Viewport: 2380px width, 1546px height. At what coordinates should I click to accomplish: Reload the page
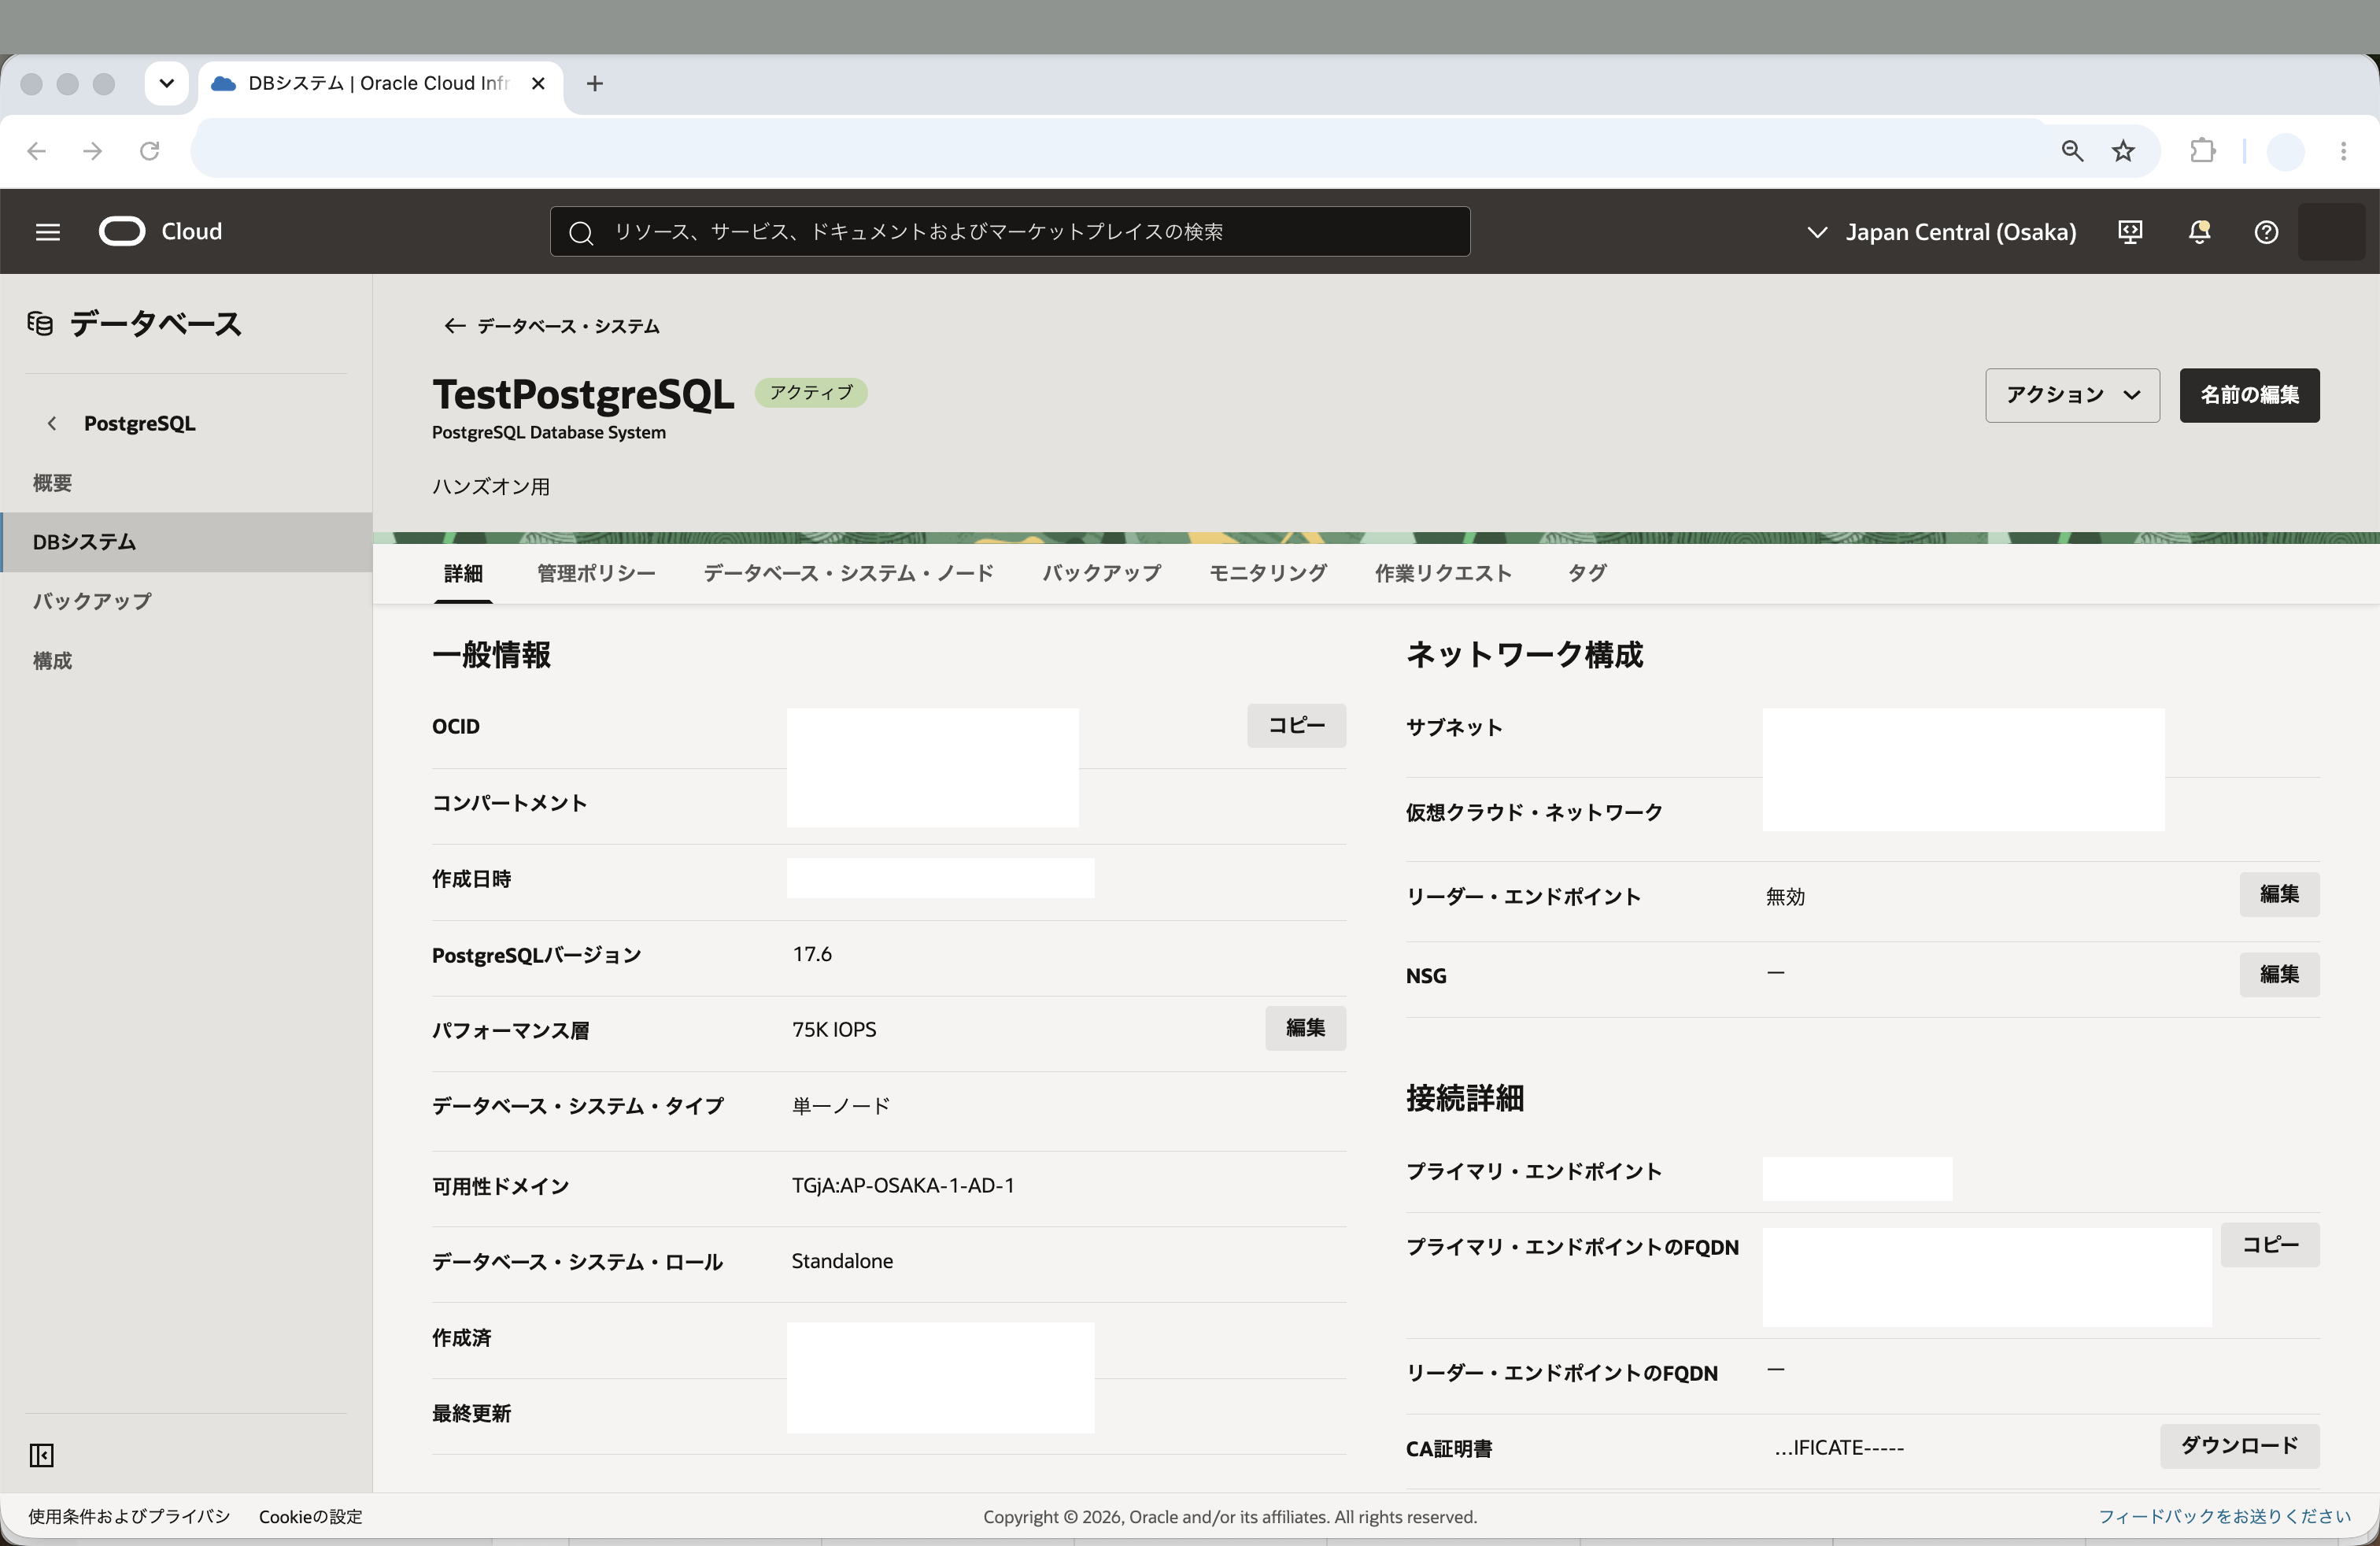point(150,151)
